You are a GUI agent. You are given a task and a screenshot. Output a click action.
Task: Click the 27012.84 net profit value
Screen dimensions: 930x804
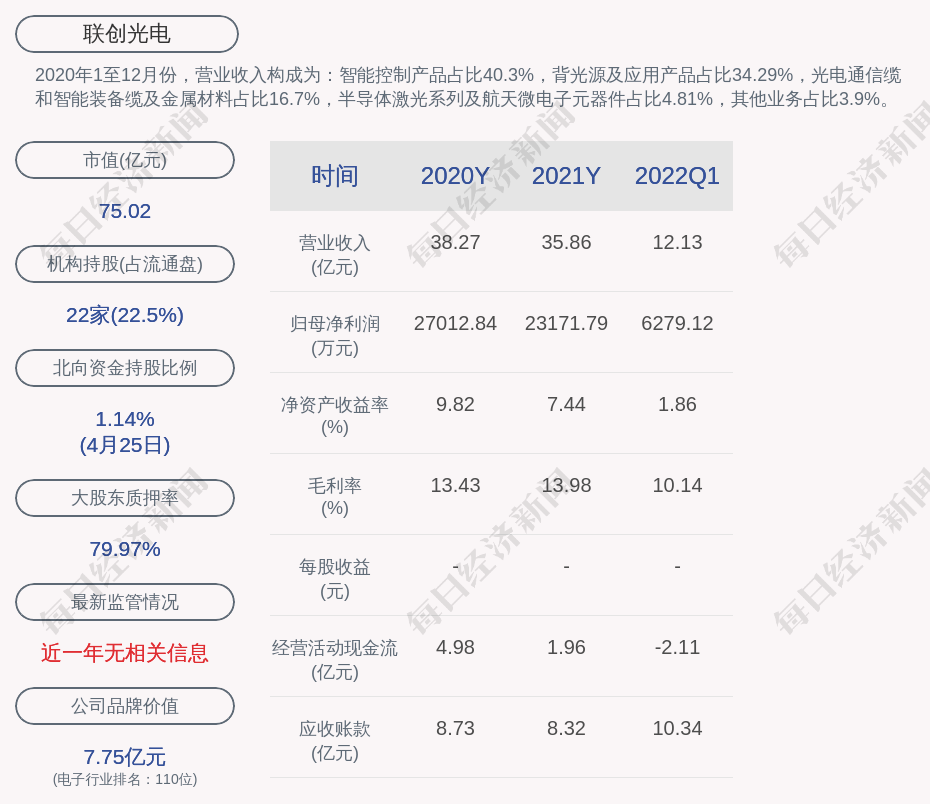(x=455, y=324)
